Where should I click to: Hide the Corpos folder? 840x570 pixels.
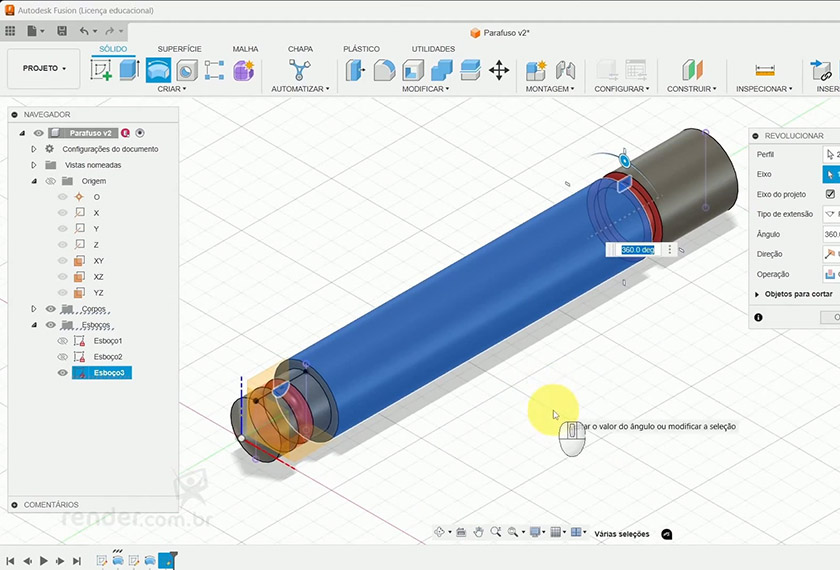pyautogui.click(x=51, y=309)
